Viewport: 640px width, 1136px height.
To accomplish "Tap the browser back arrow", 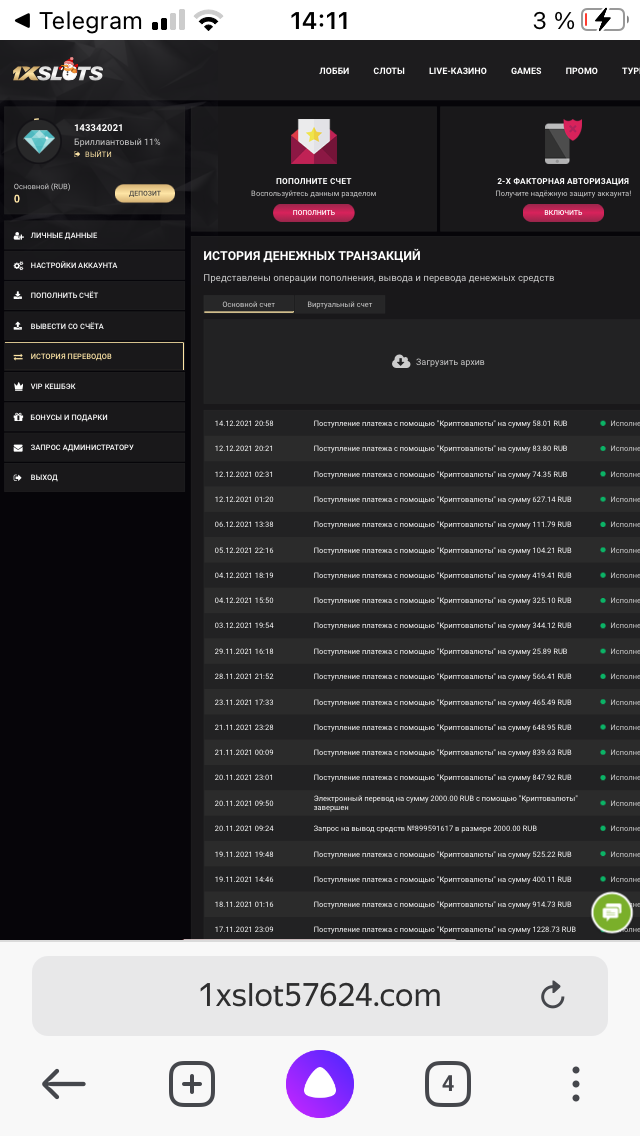I will (x=64, y=1083).
